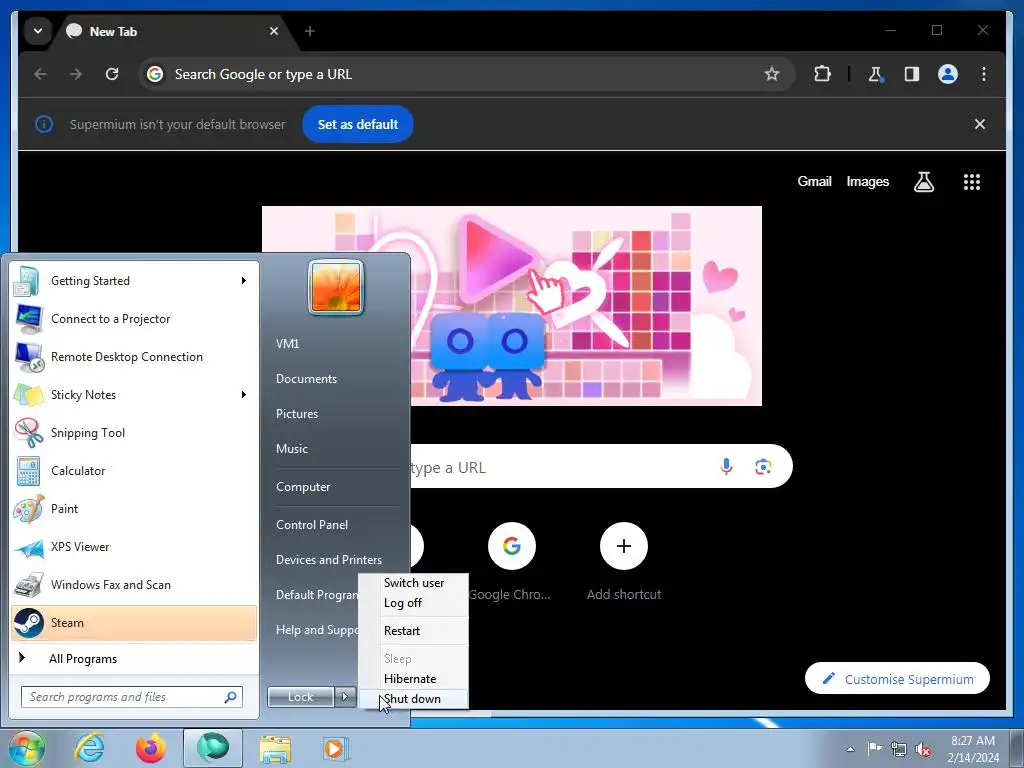
Task: Open Music from Start menu
Action: (292, 449)
